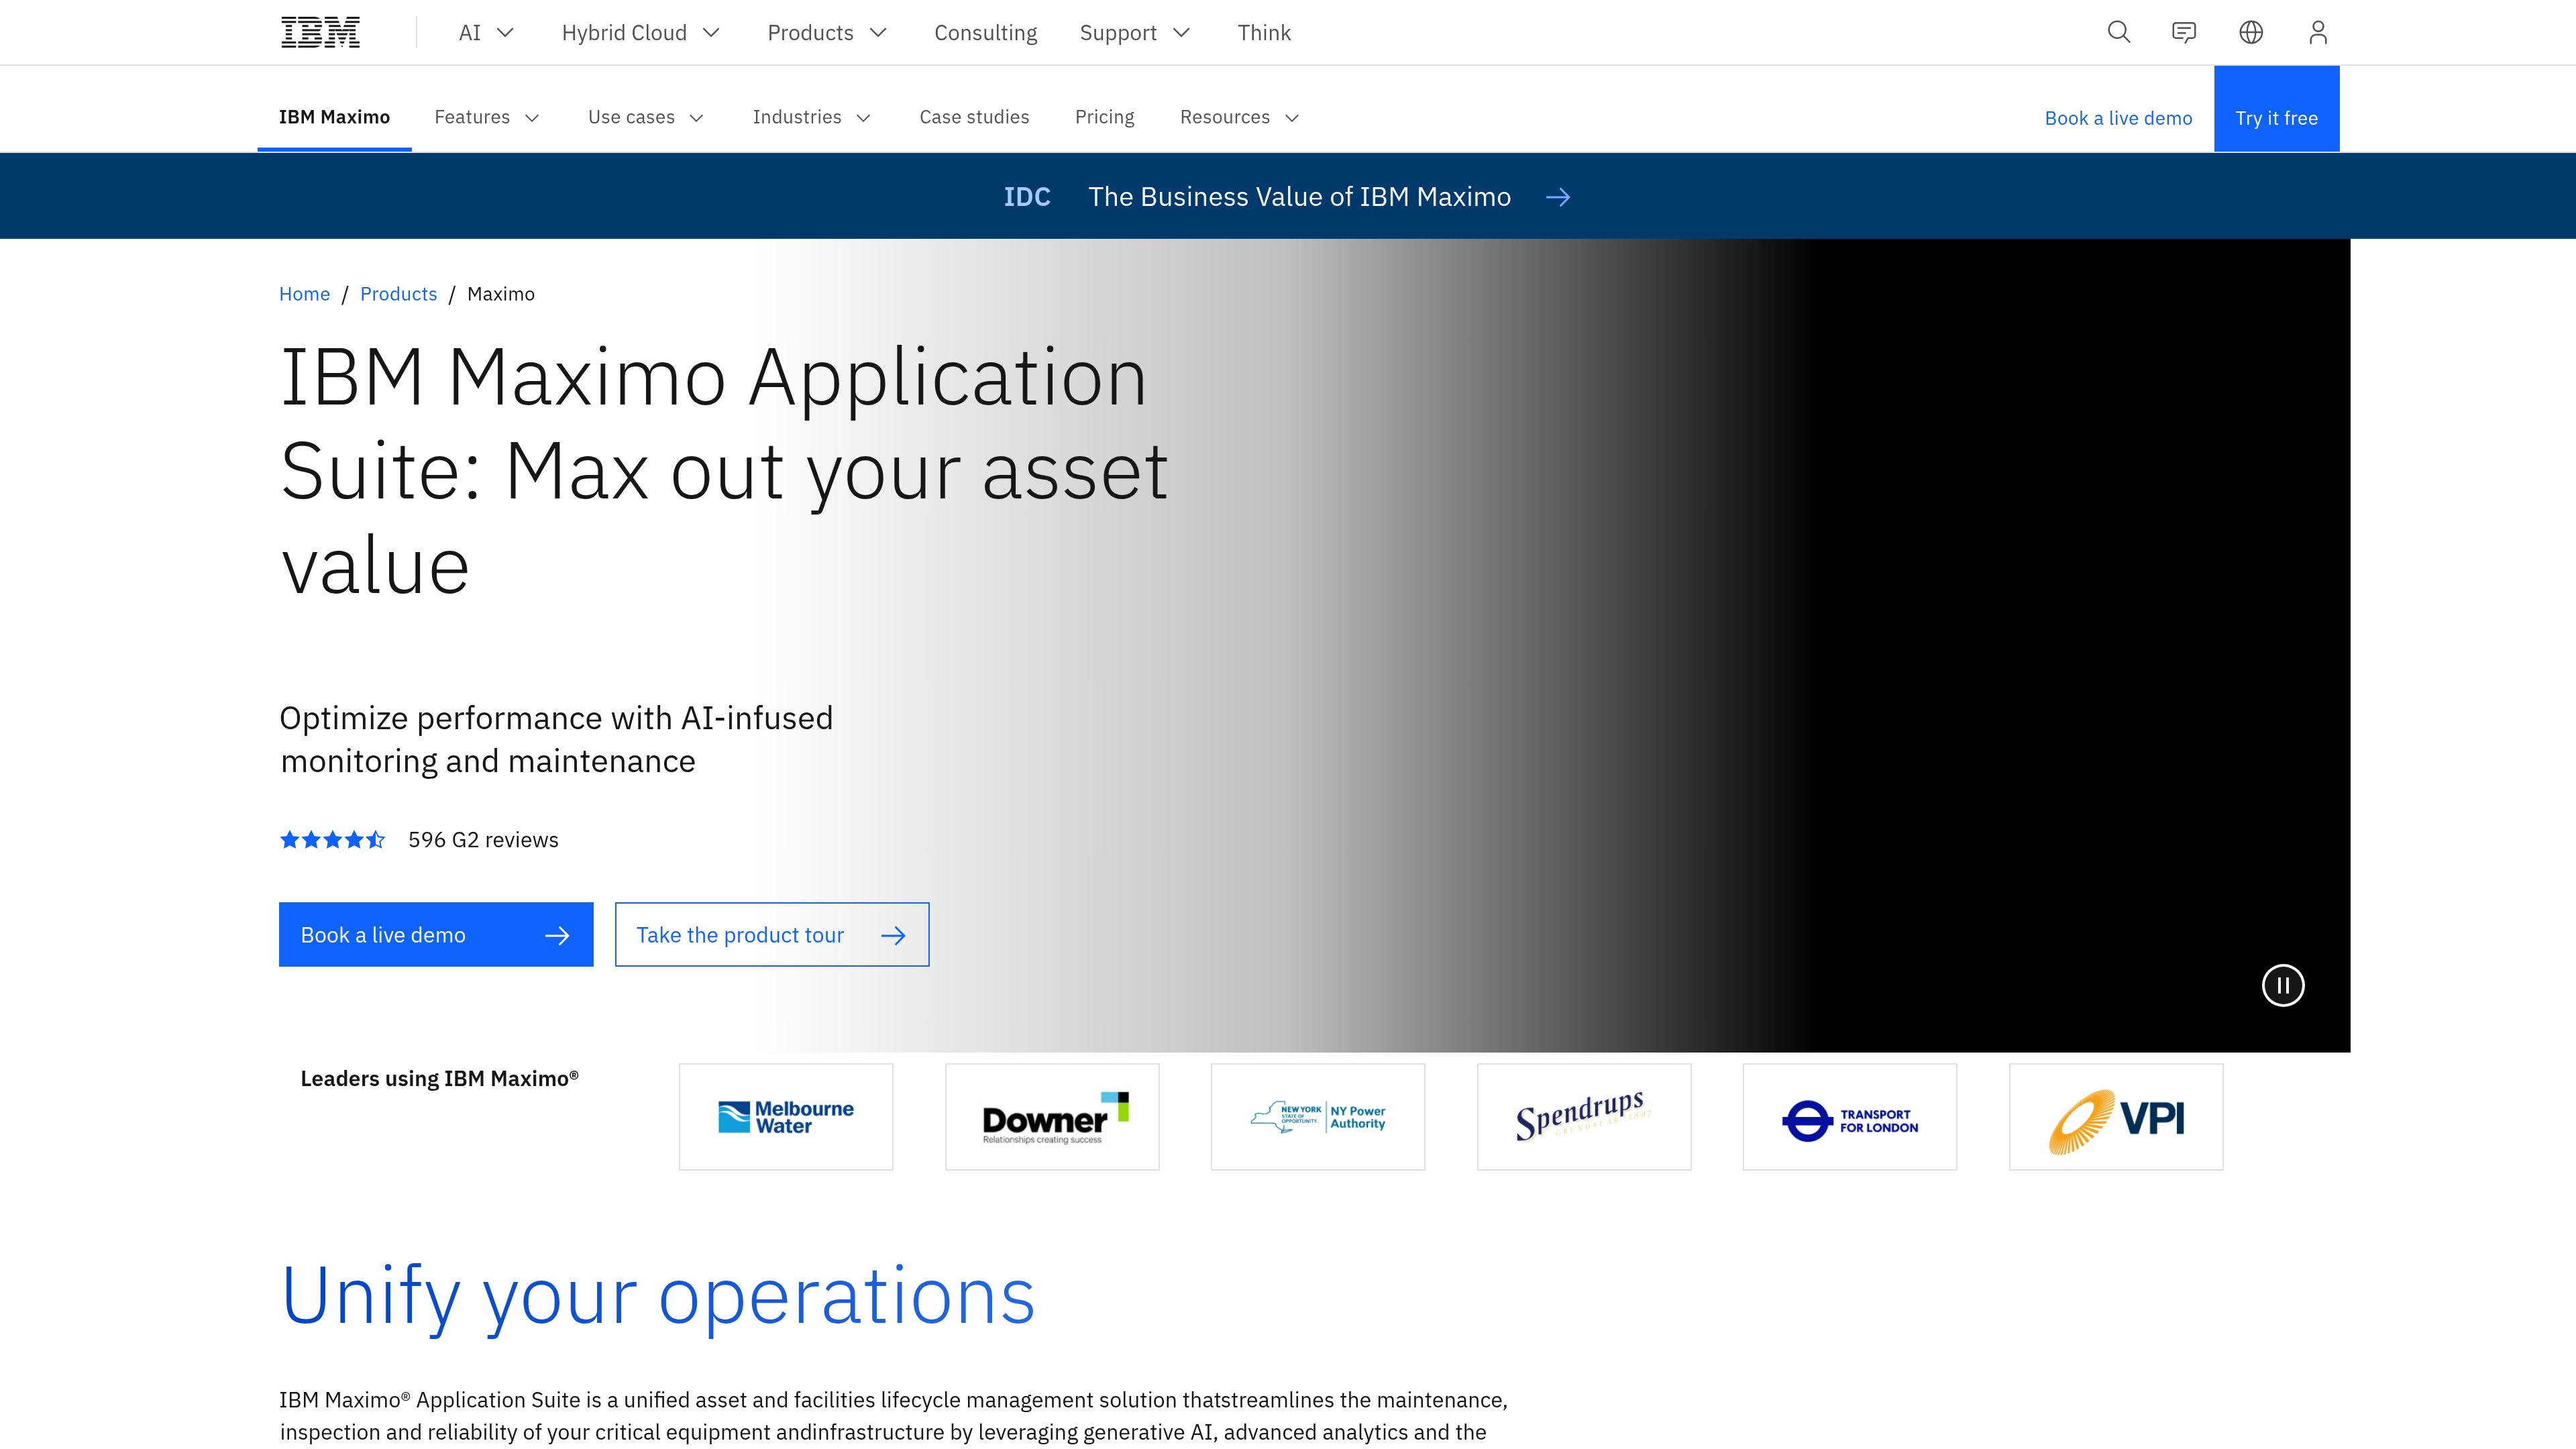Expand the Use cases dropdown
The image size is (2576, 1449).
tap(646, 117)
